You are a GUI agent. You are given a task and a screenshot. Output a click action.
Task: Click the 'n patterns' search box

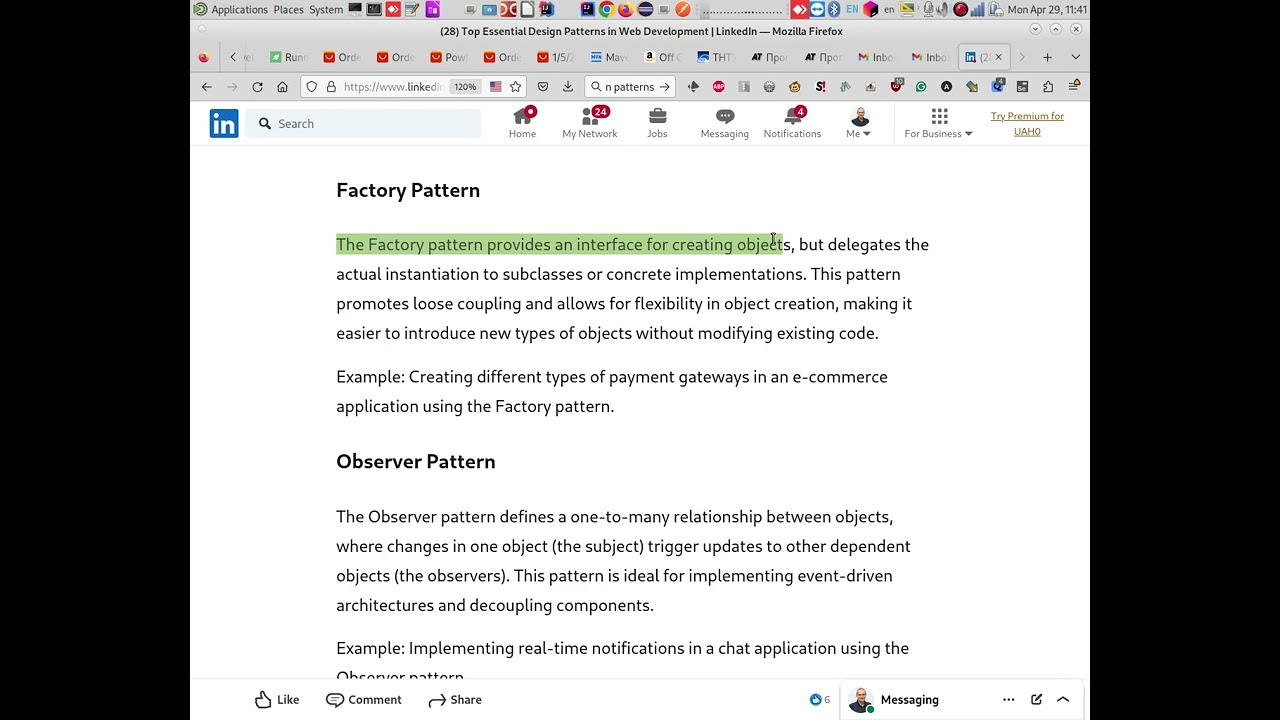(629, 87)
